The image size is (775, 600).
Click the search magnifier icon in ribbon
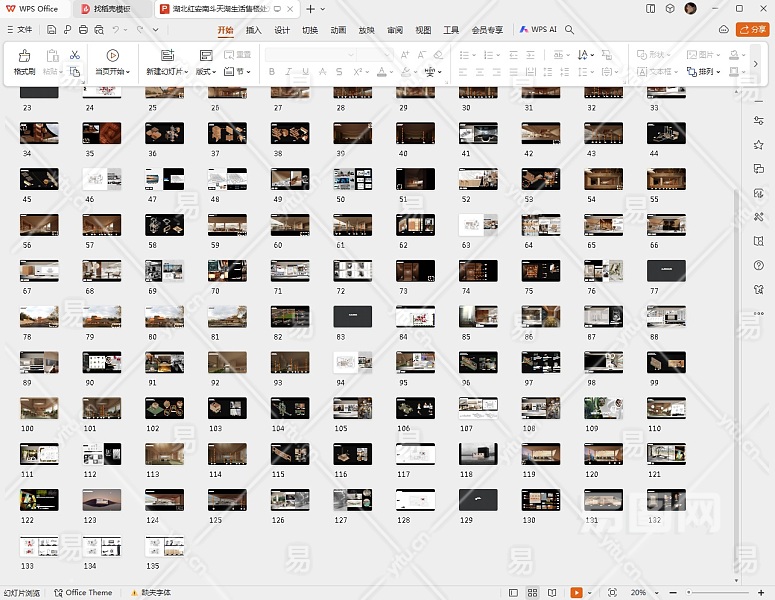[570, 30]
